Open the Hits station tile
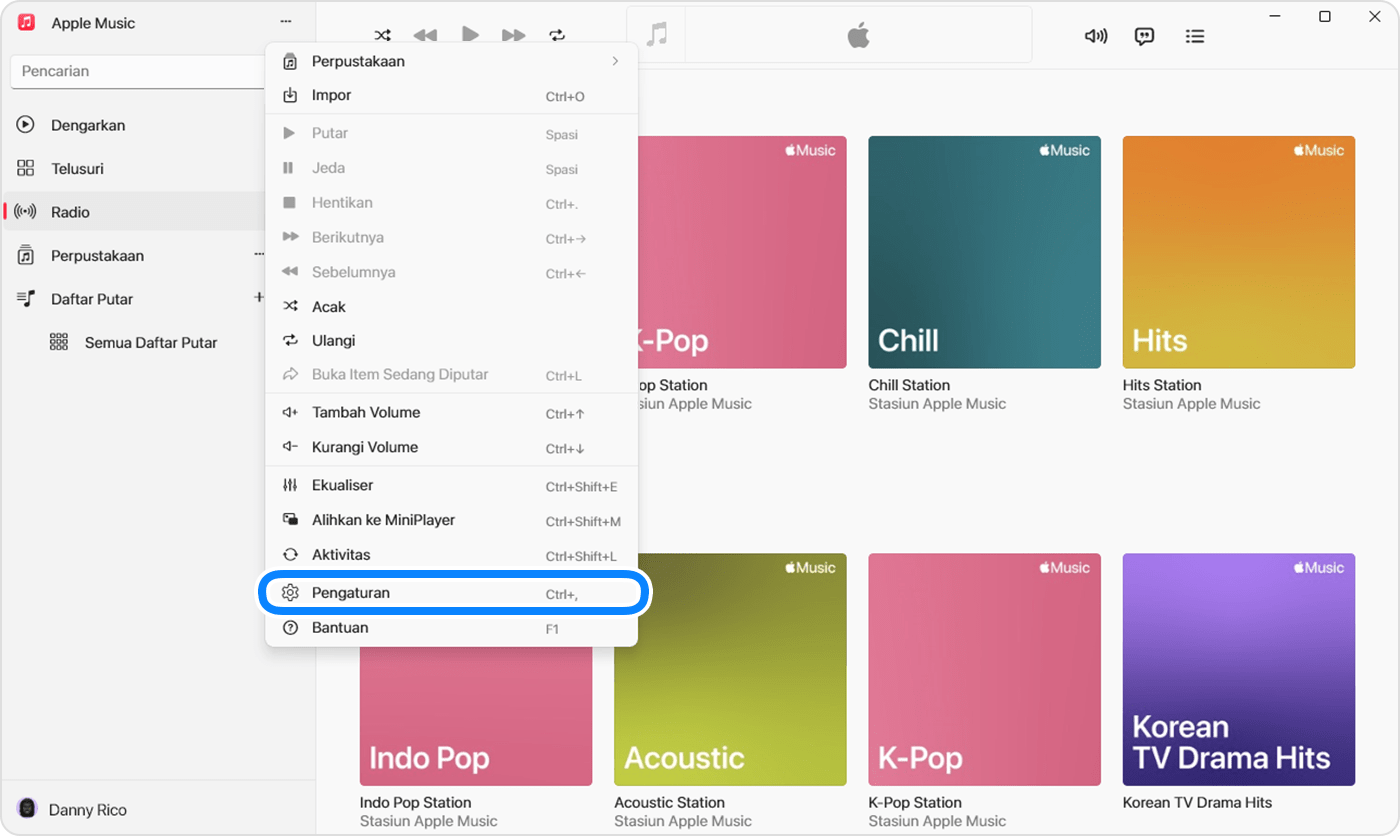This screenshot has height=836, width=1400. 1239,252
